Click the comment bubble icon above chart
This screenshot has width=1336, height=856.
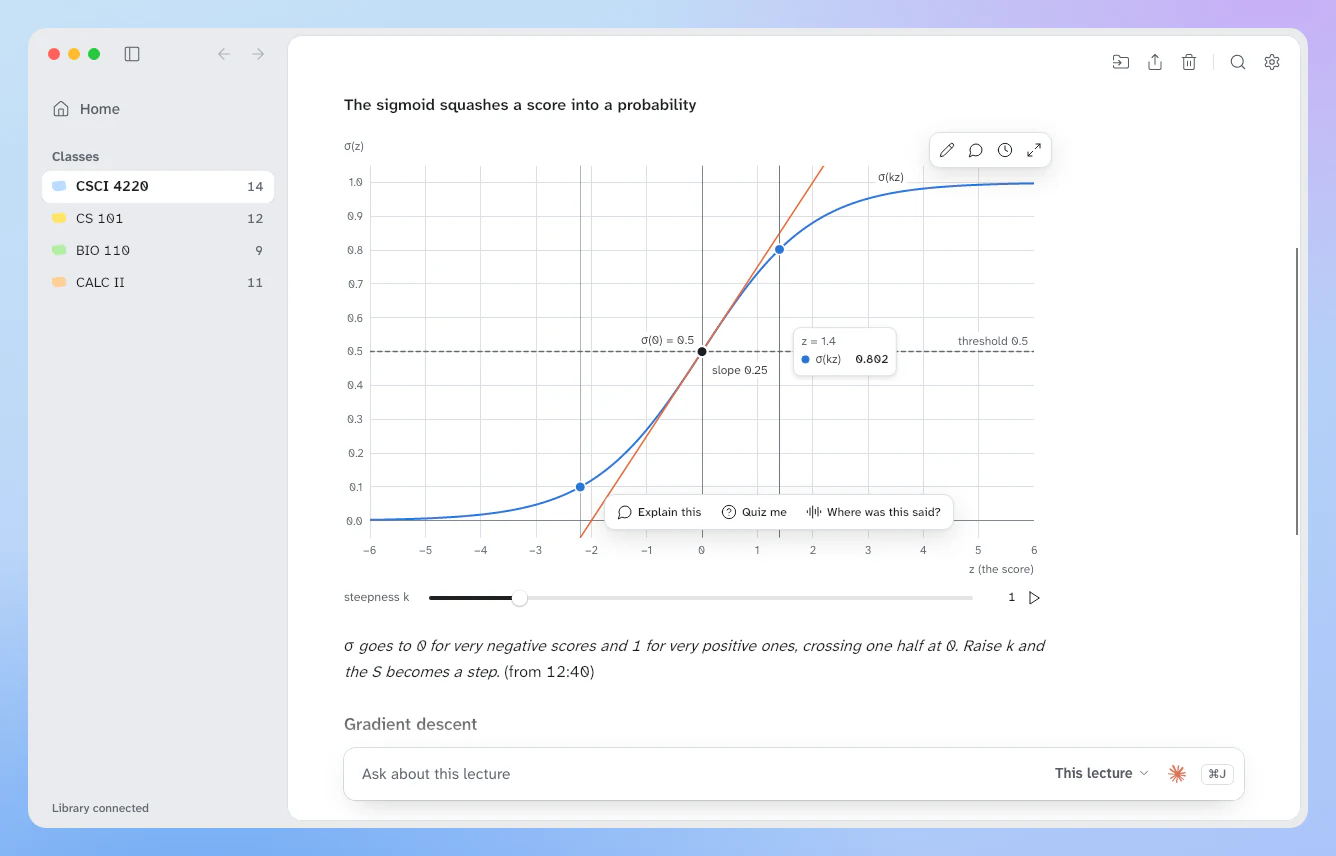pyautogui.click(x=976, y=150)
